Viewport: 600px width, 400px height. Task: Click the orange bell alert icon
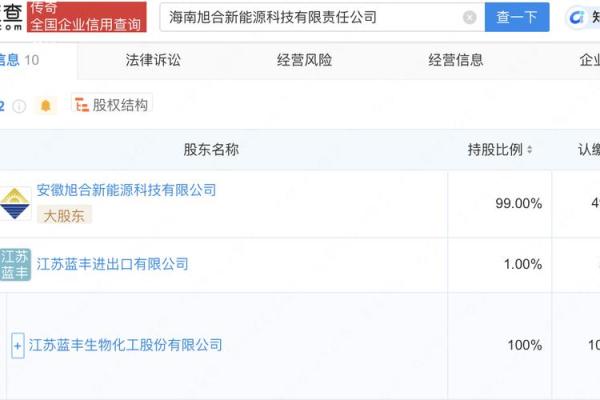click(x=46, y=105)
